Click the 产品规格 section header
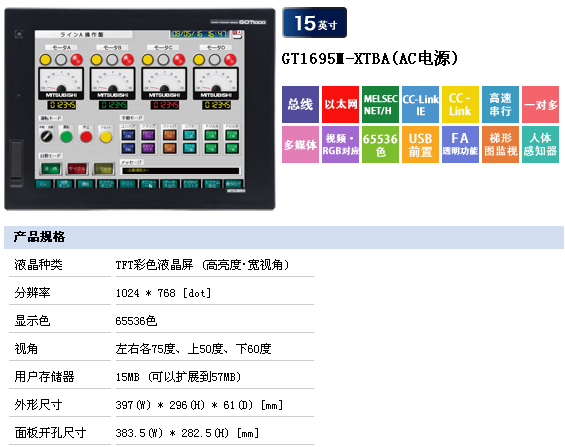Screen dimensions: 565x447 pyautogui.click(x=284, y=237)
